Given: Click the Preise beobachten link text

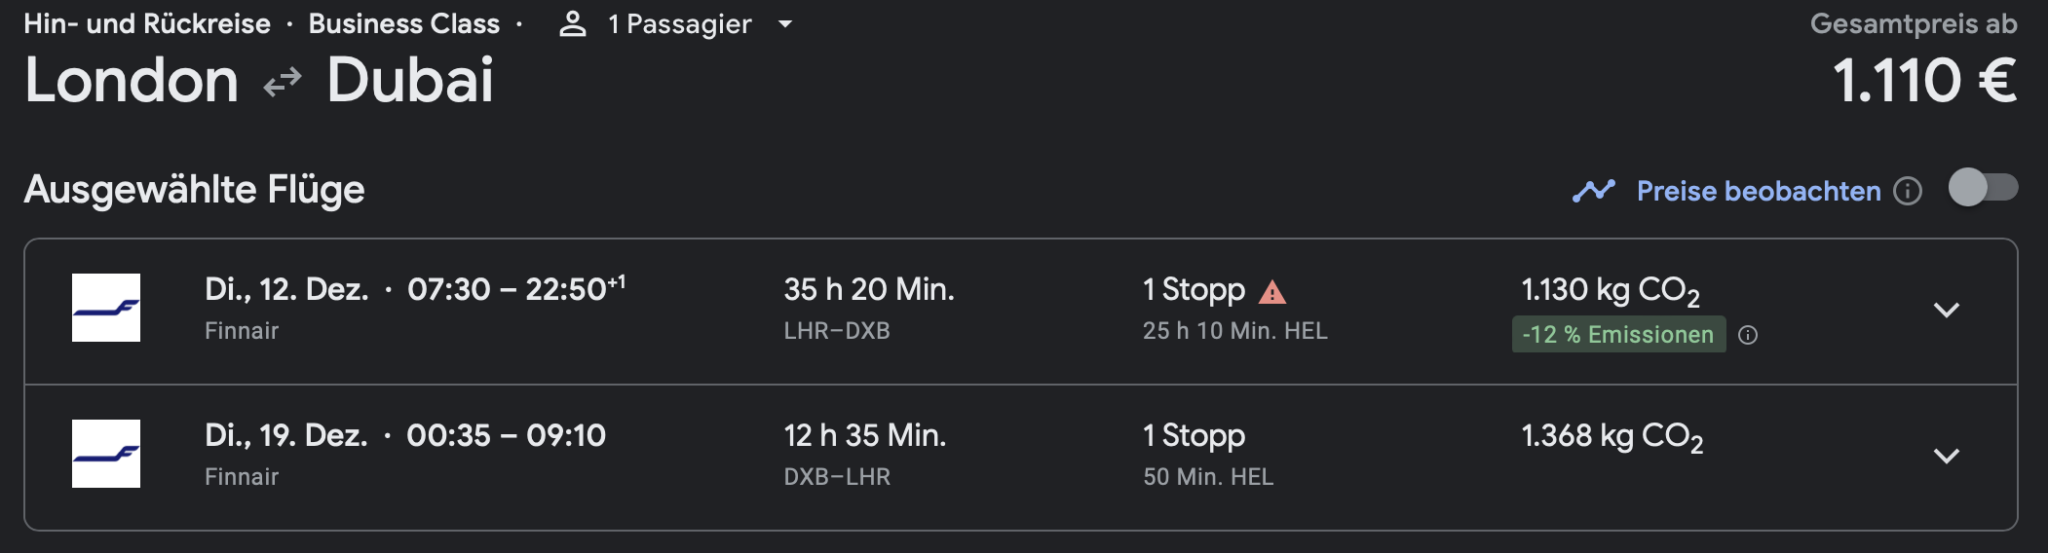Looking at the screenshot, I should (1759, 191).
